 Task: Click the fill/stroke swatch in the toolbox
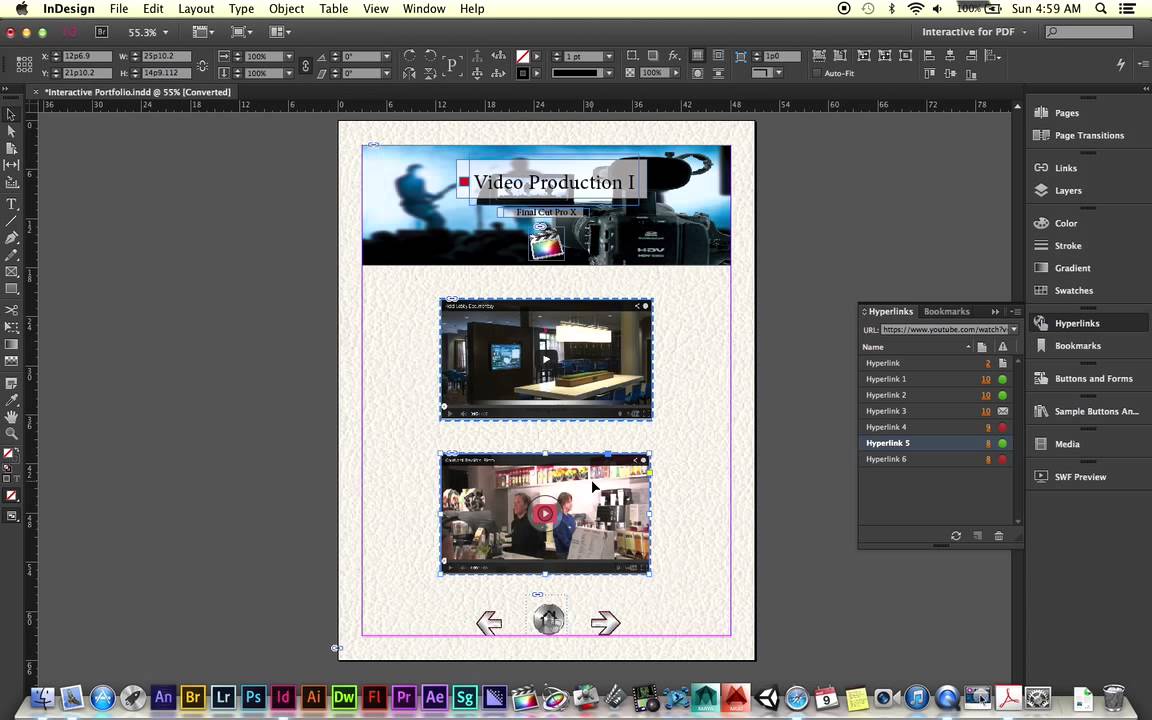[x=10, y=454]
